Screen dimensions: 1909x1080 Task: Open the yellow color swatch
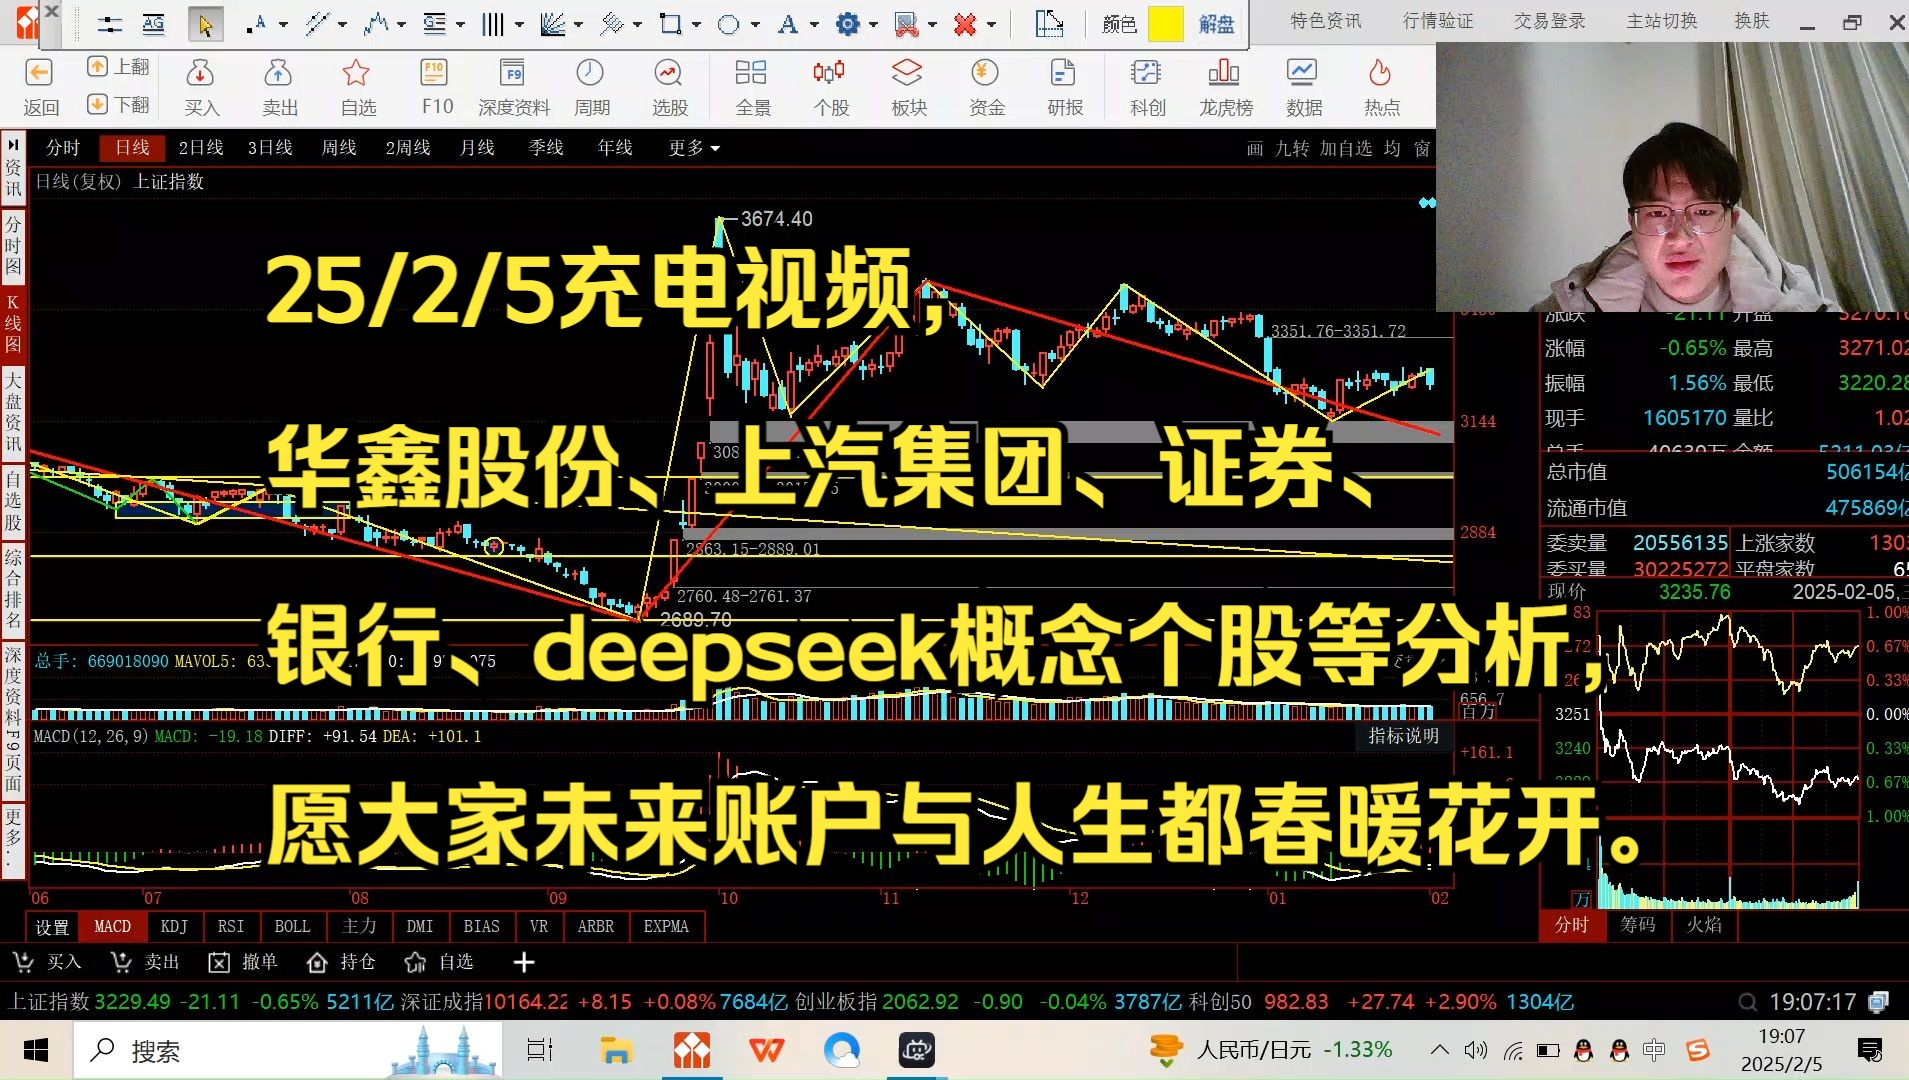[1165, 24]
